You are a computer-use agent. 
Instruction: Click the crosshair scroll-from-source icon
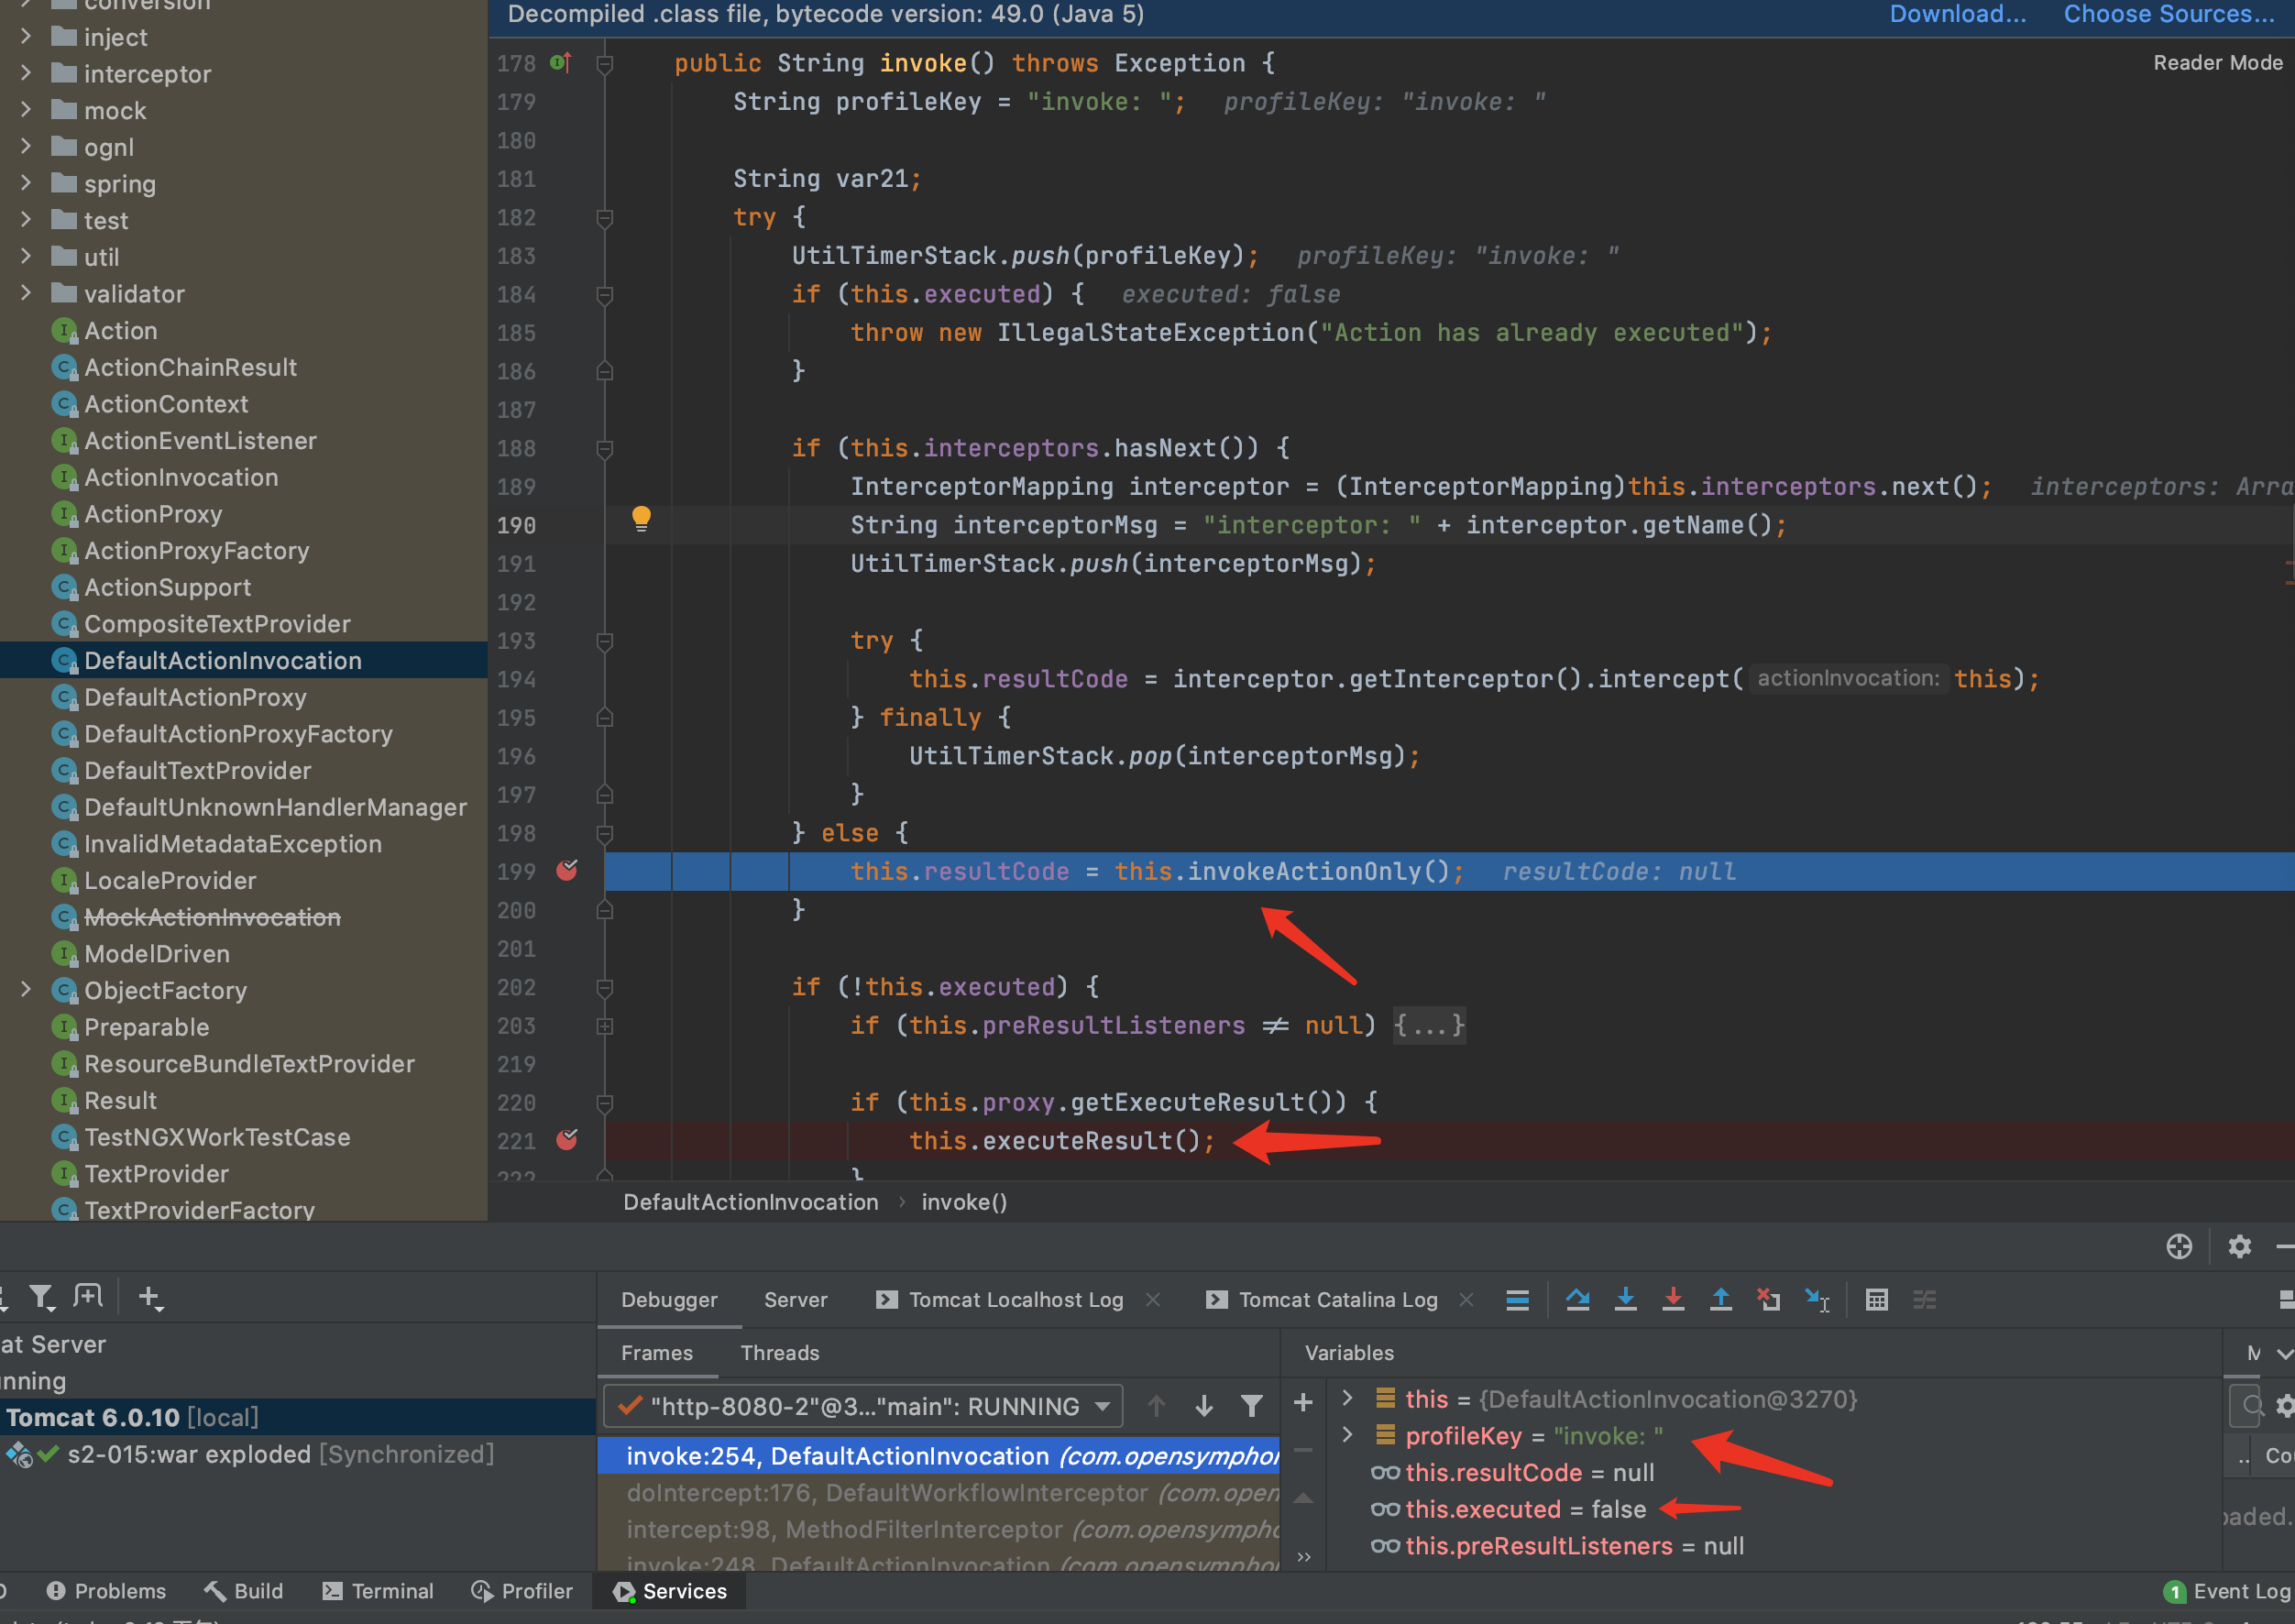(x=2179, y=1246)
